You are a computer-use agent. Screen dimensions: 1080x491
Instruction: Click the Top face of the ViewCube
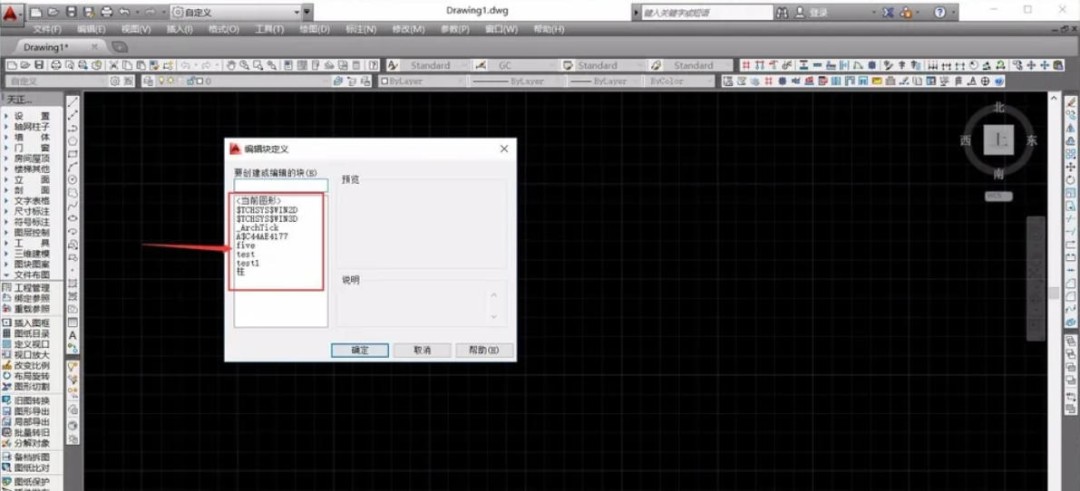(998, 140)
